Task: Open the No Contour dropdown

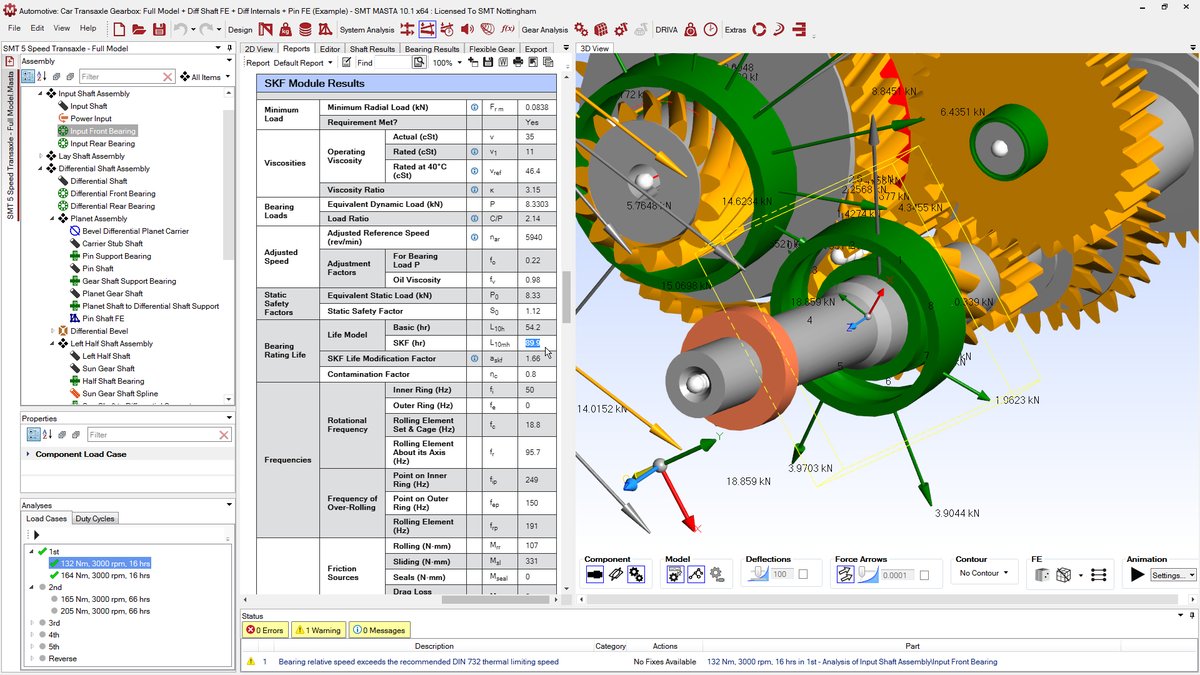Action: tap(984, 574)
